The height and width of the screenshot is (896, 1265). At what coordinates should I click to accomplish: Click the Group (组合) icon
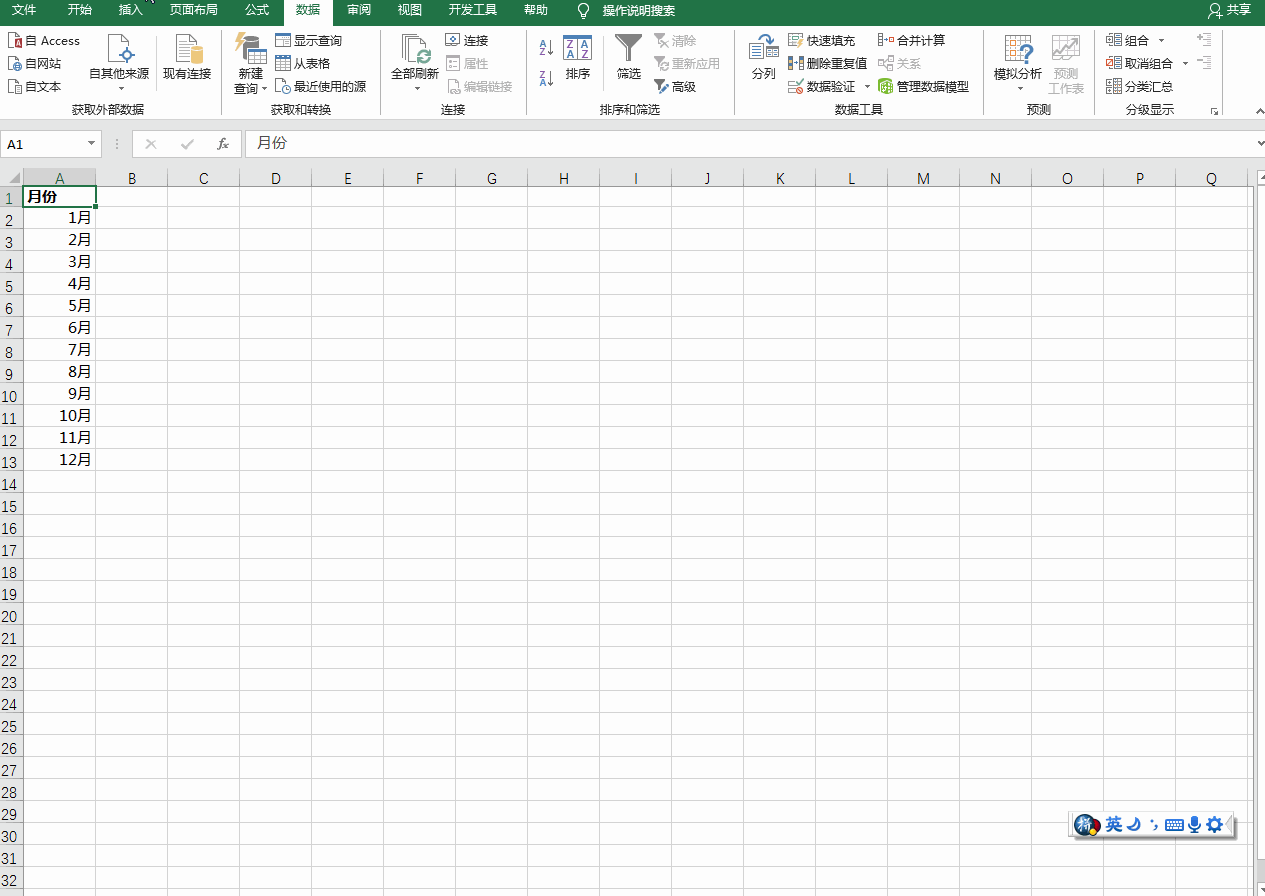(1114, 40)
